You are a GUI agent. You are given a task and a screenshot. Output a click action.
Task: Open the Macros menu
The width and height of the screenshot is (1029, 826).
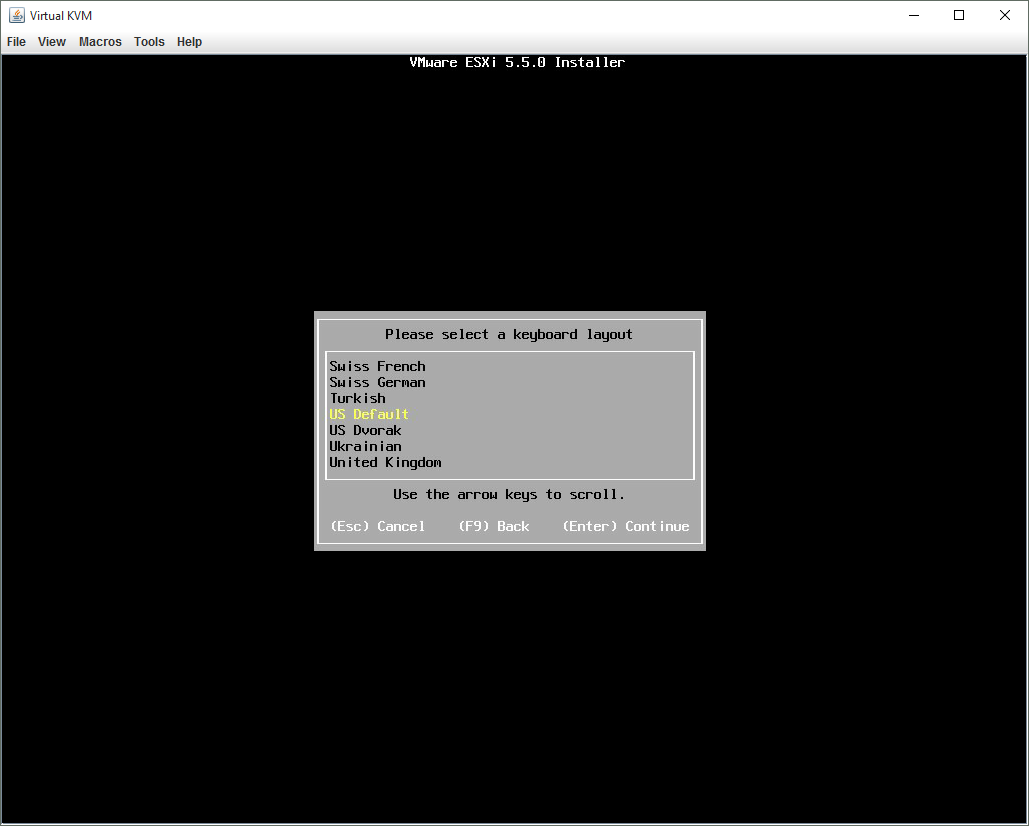point(100,42)
